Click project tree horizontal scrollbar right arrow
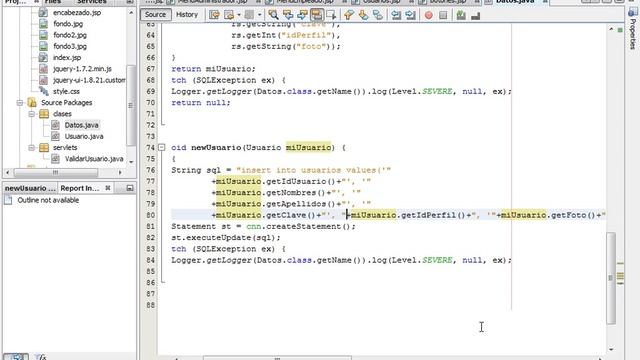This screenshot has width=640, height=360. point(120,172)
